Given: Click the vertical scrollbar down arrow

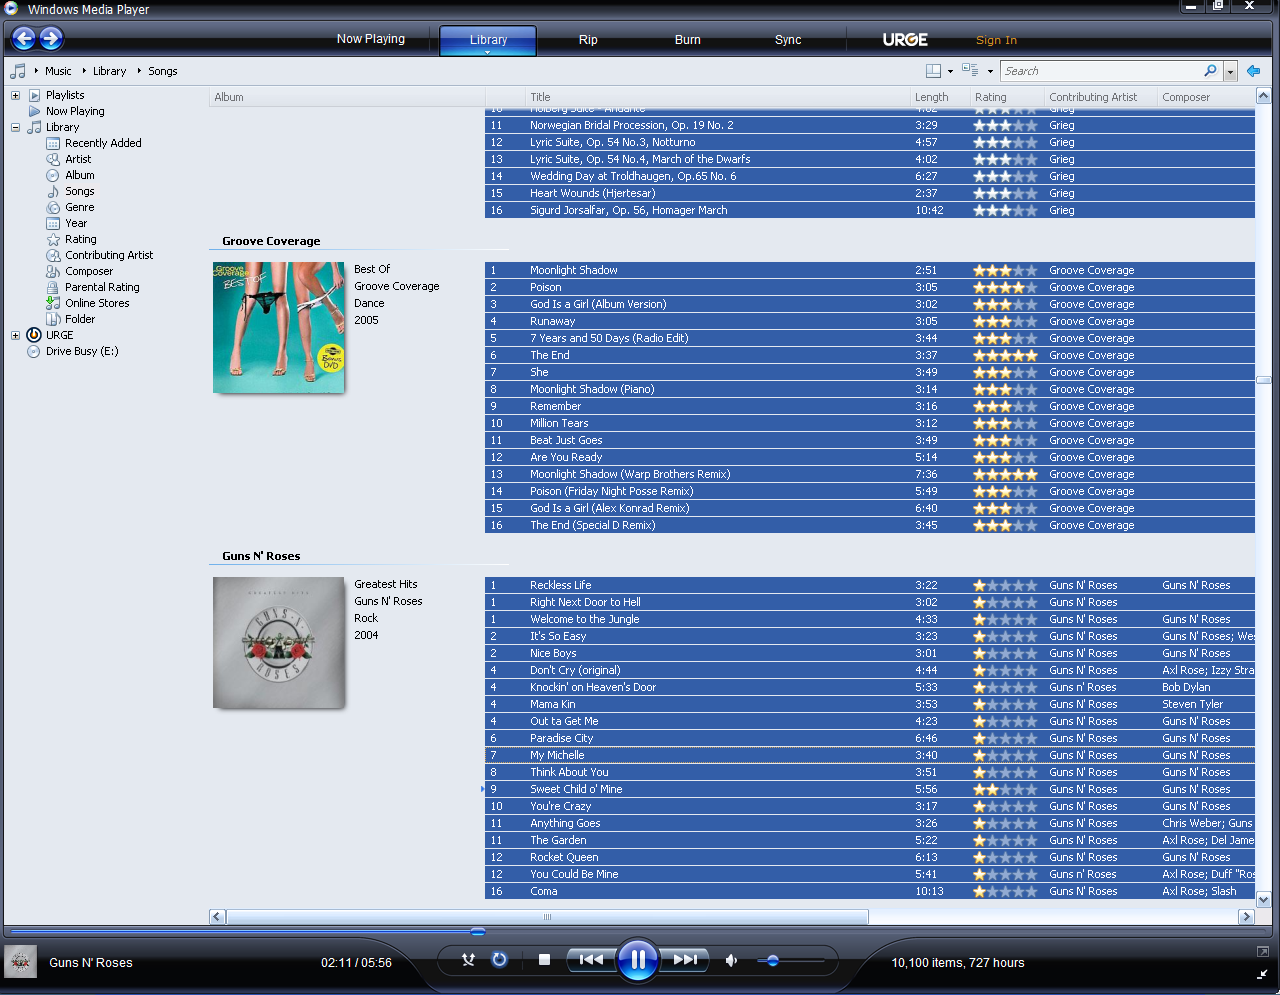Looking at the screenshot, I should click(x=1263, y=900).
